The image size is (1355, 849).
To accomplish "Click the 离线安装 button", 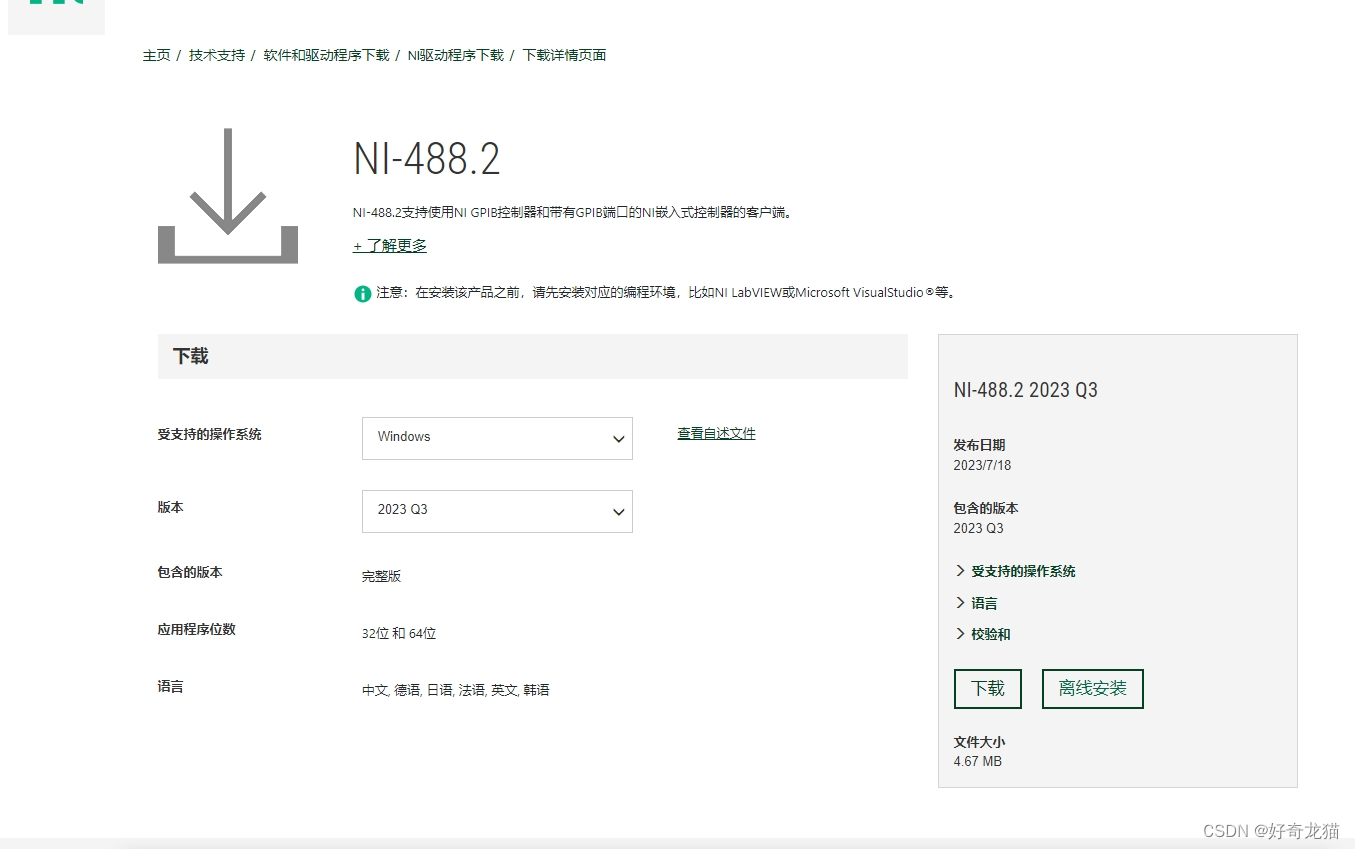I will click(1093, 689).
